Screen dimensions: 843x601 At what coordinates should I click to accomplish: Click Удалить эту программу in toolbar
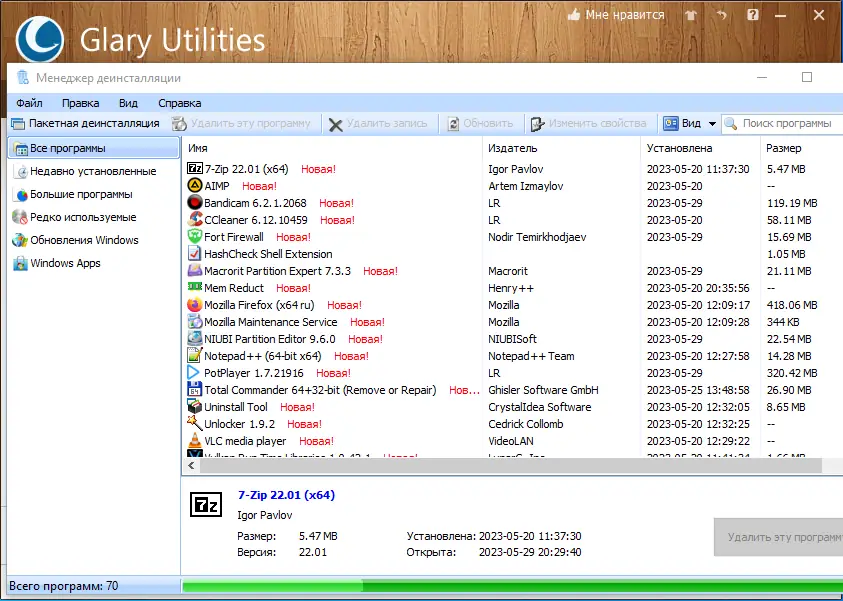point(241,124)
